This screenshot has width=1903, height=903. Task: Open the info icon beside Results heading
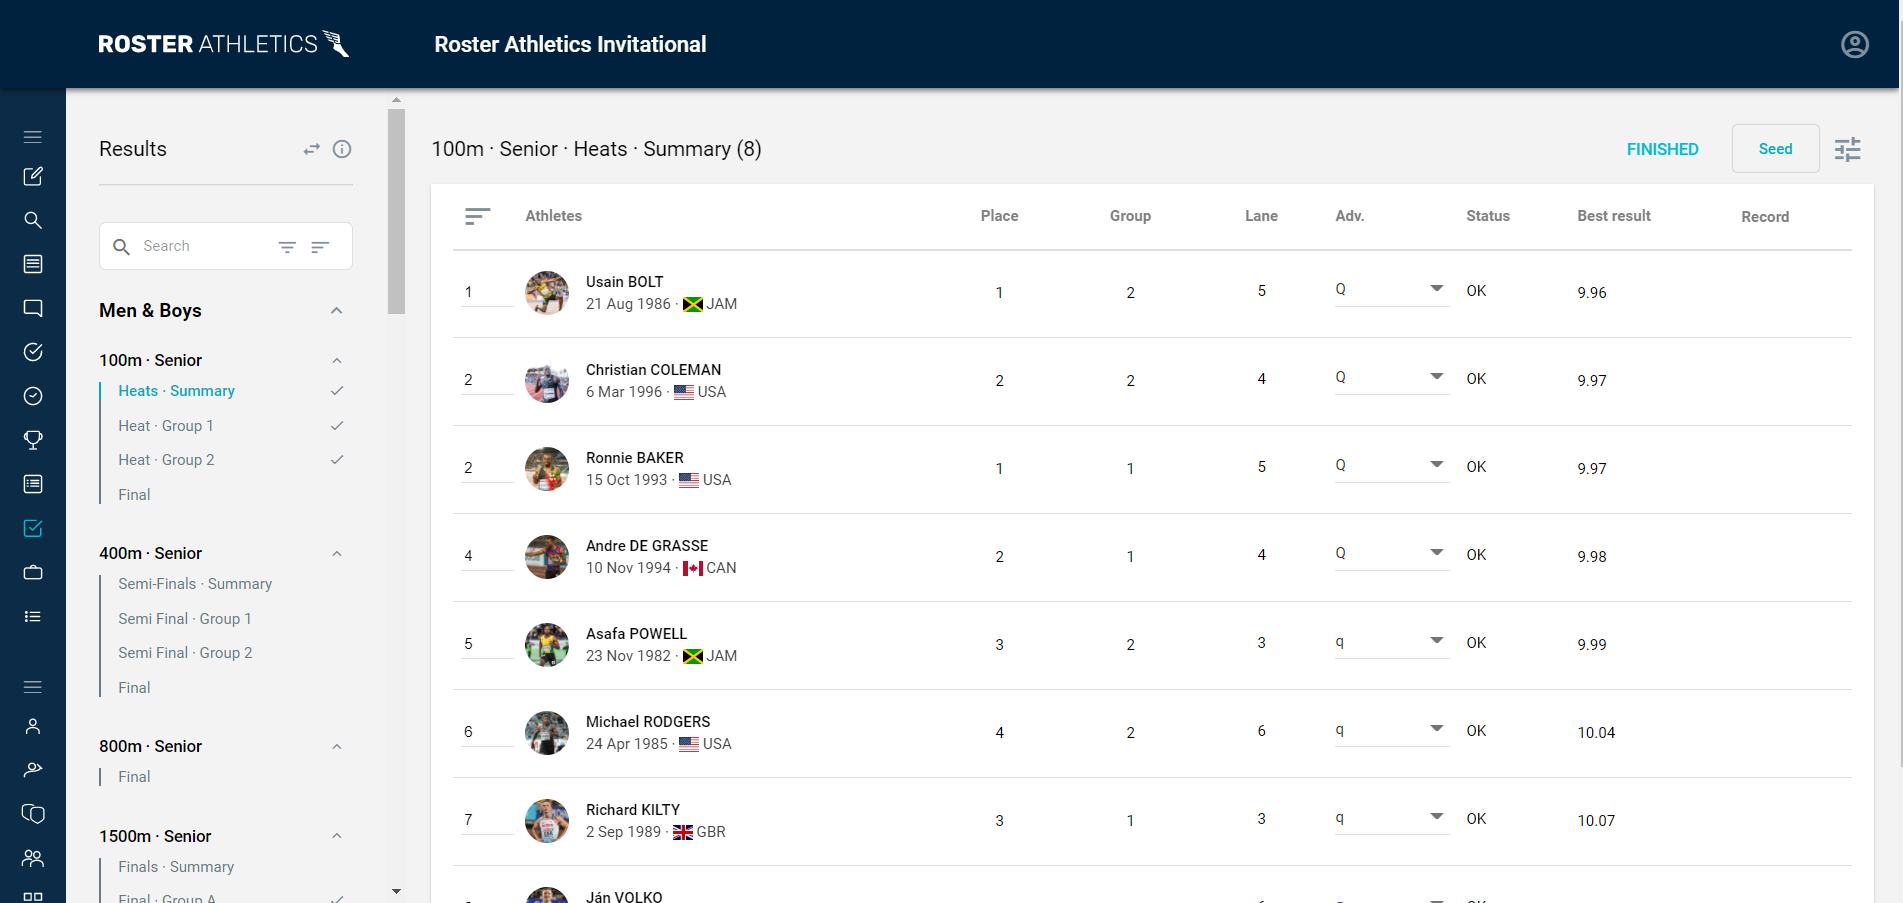click(x=342, y=149)
